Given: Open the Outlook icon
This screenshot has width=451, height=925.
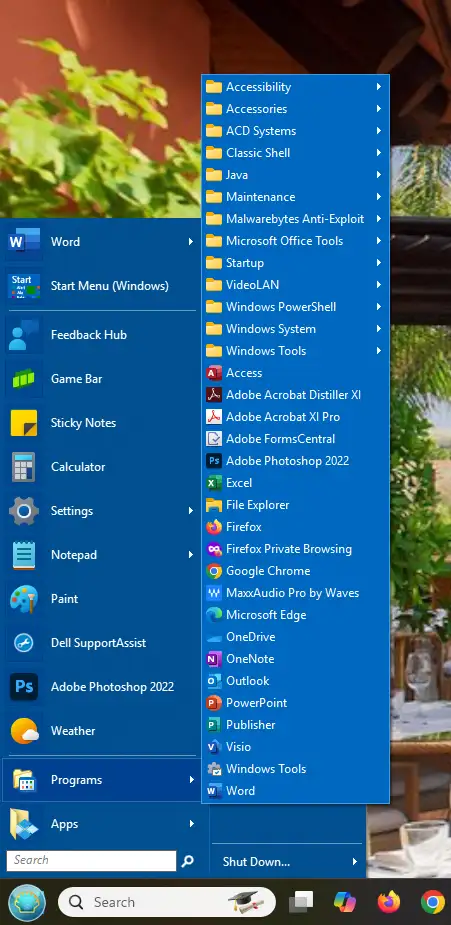Looking at the screenshot, I should click(214, 681).
